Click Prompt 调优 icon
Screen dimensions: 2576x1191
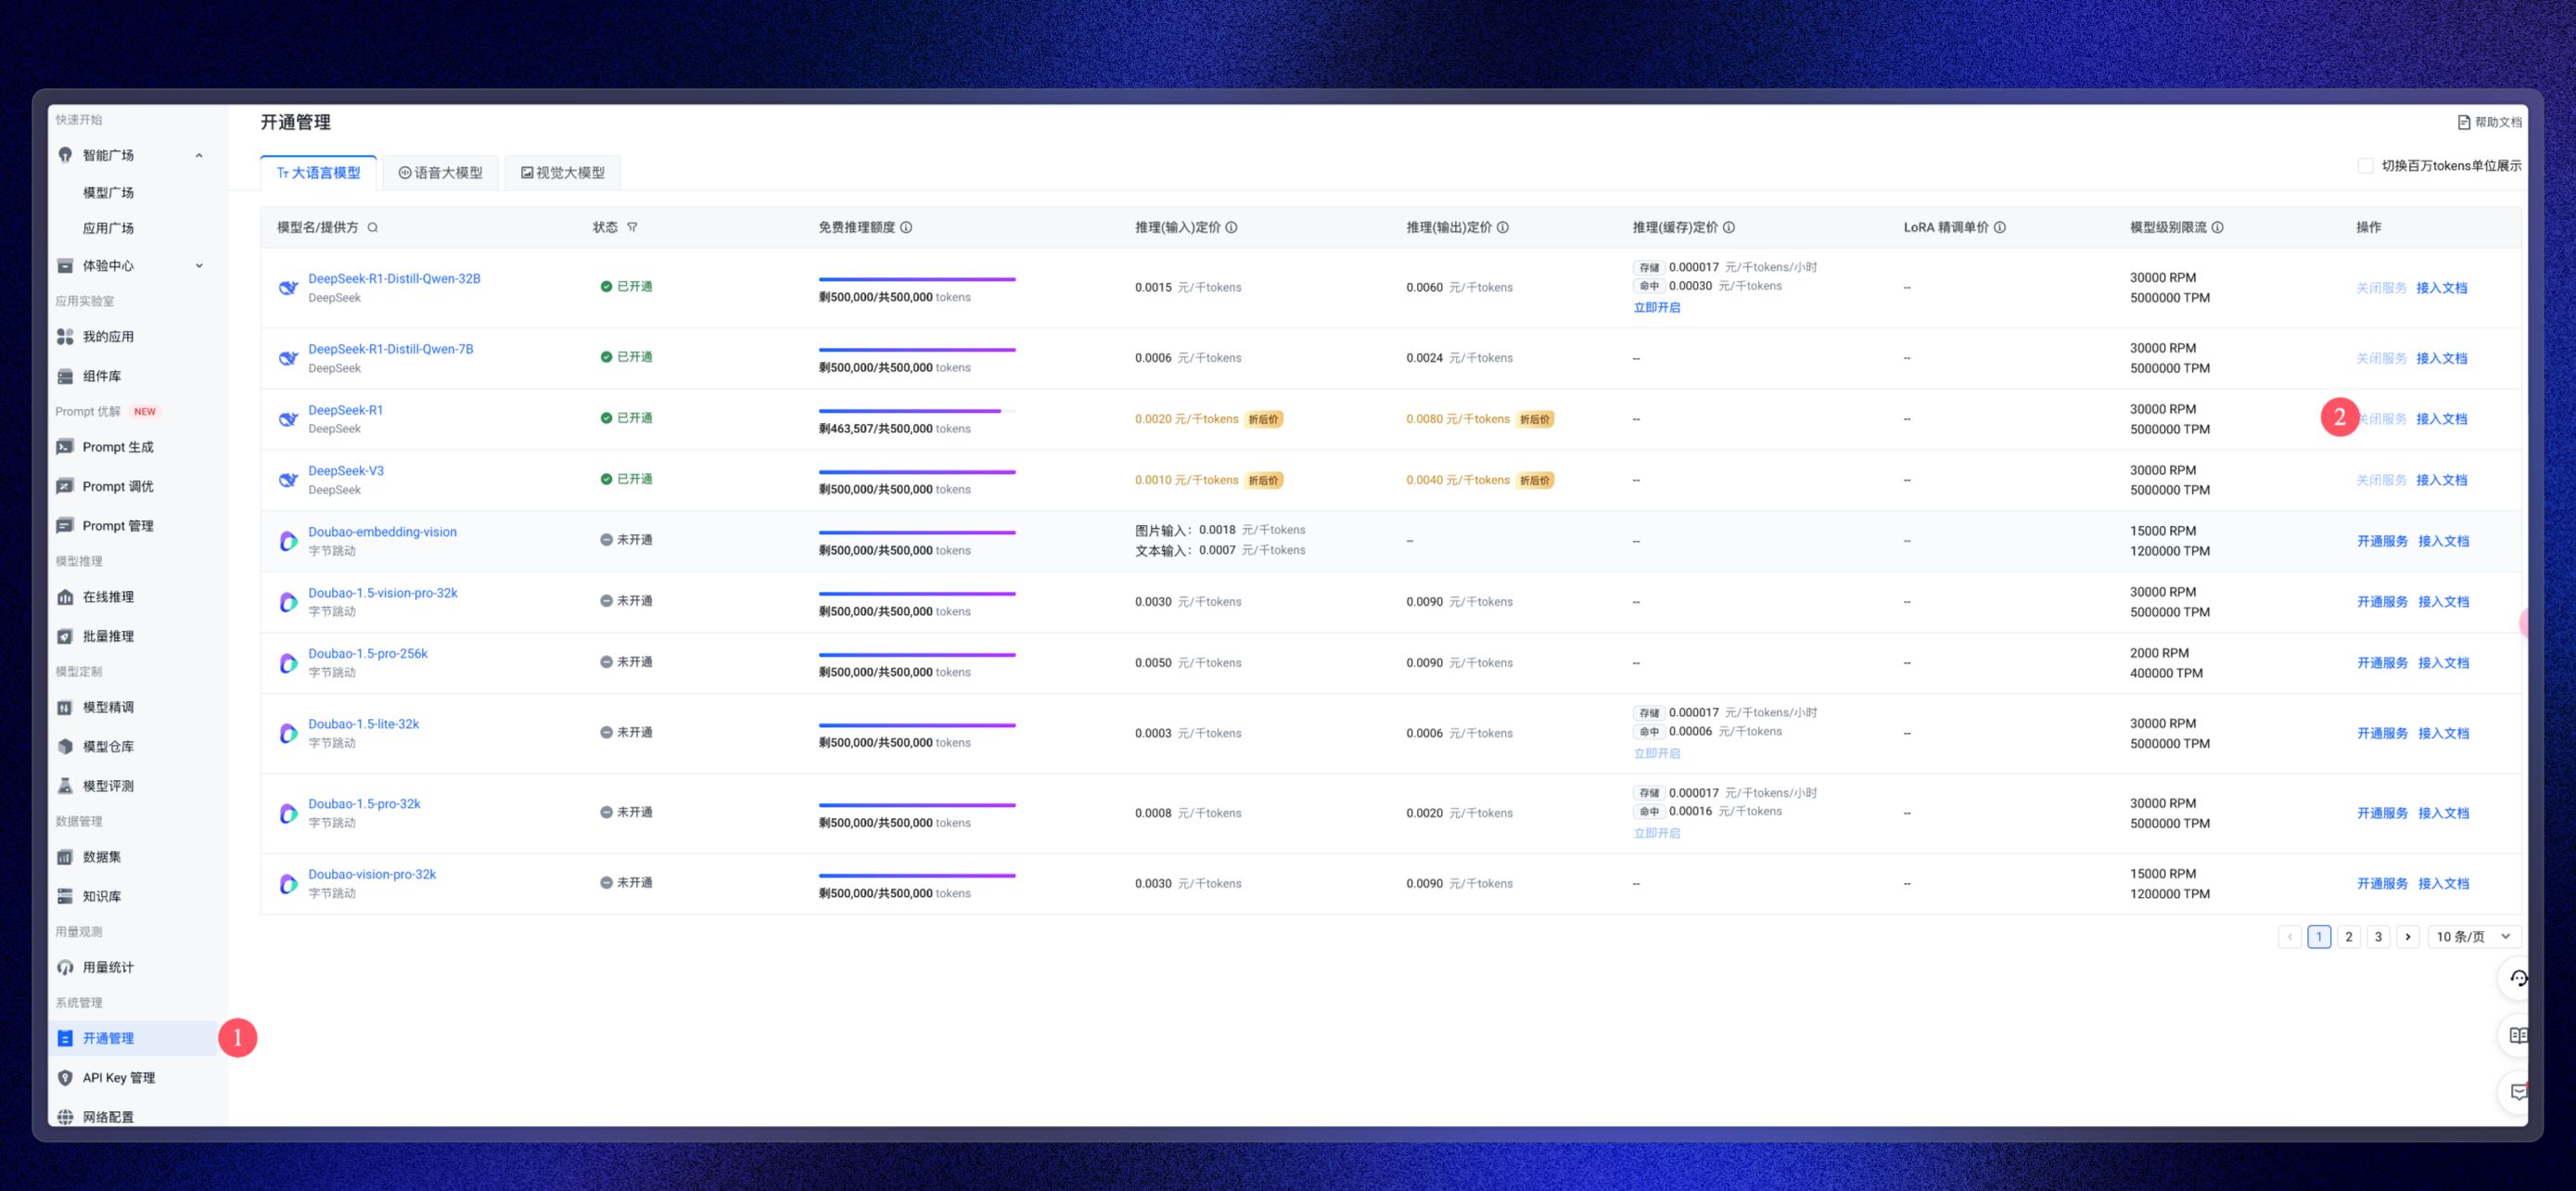(x=65, y=486)
